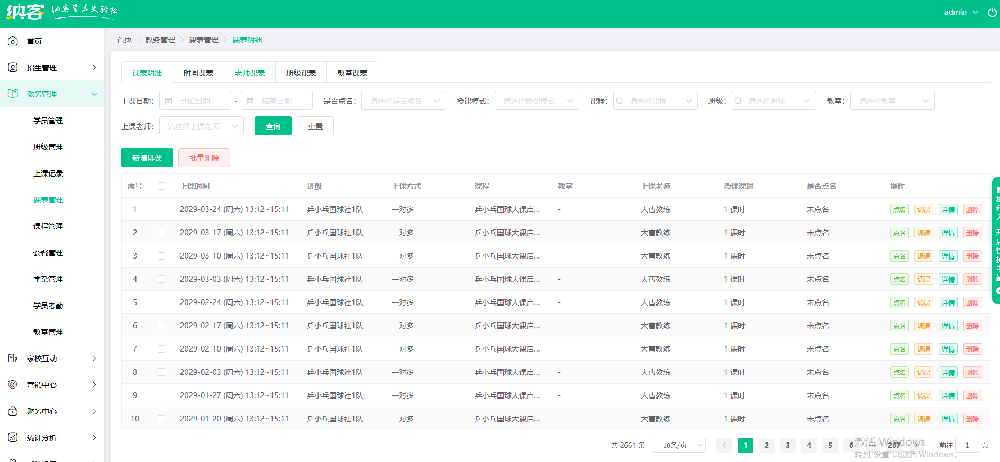Click the 统计分析 chart icon in sidebar
Image resolution: width=1000 pixels, height=462 pixels.
[12, 438]
